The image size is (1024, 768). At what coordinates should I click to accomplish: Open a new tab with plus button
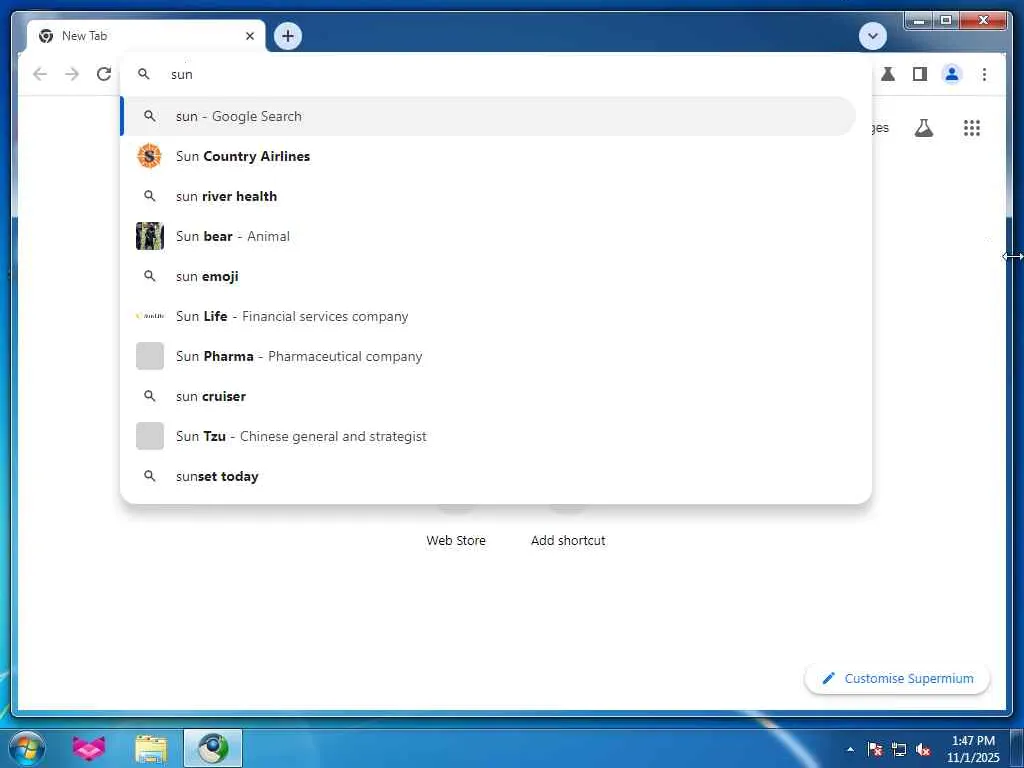288,36
